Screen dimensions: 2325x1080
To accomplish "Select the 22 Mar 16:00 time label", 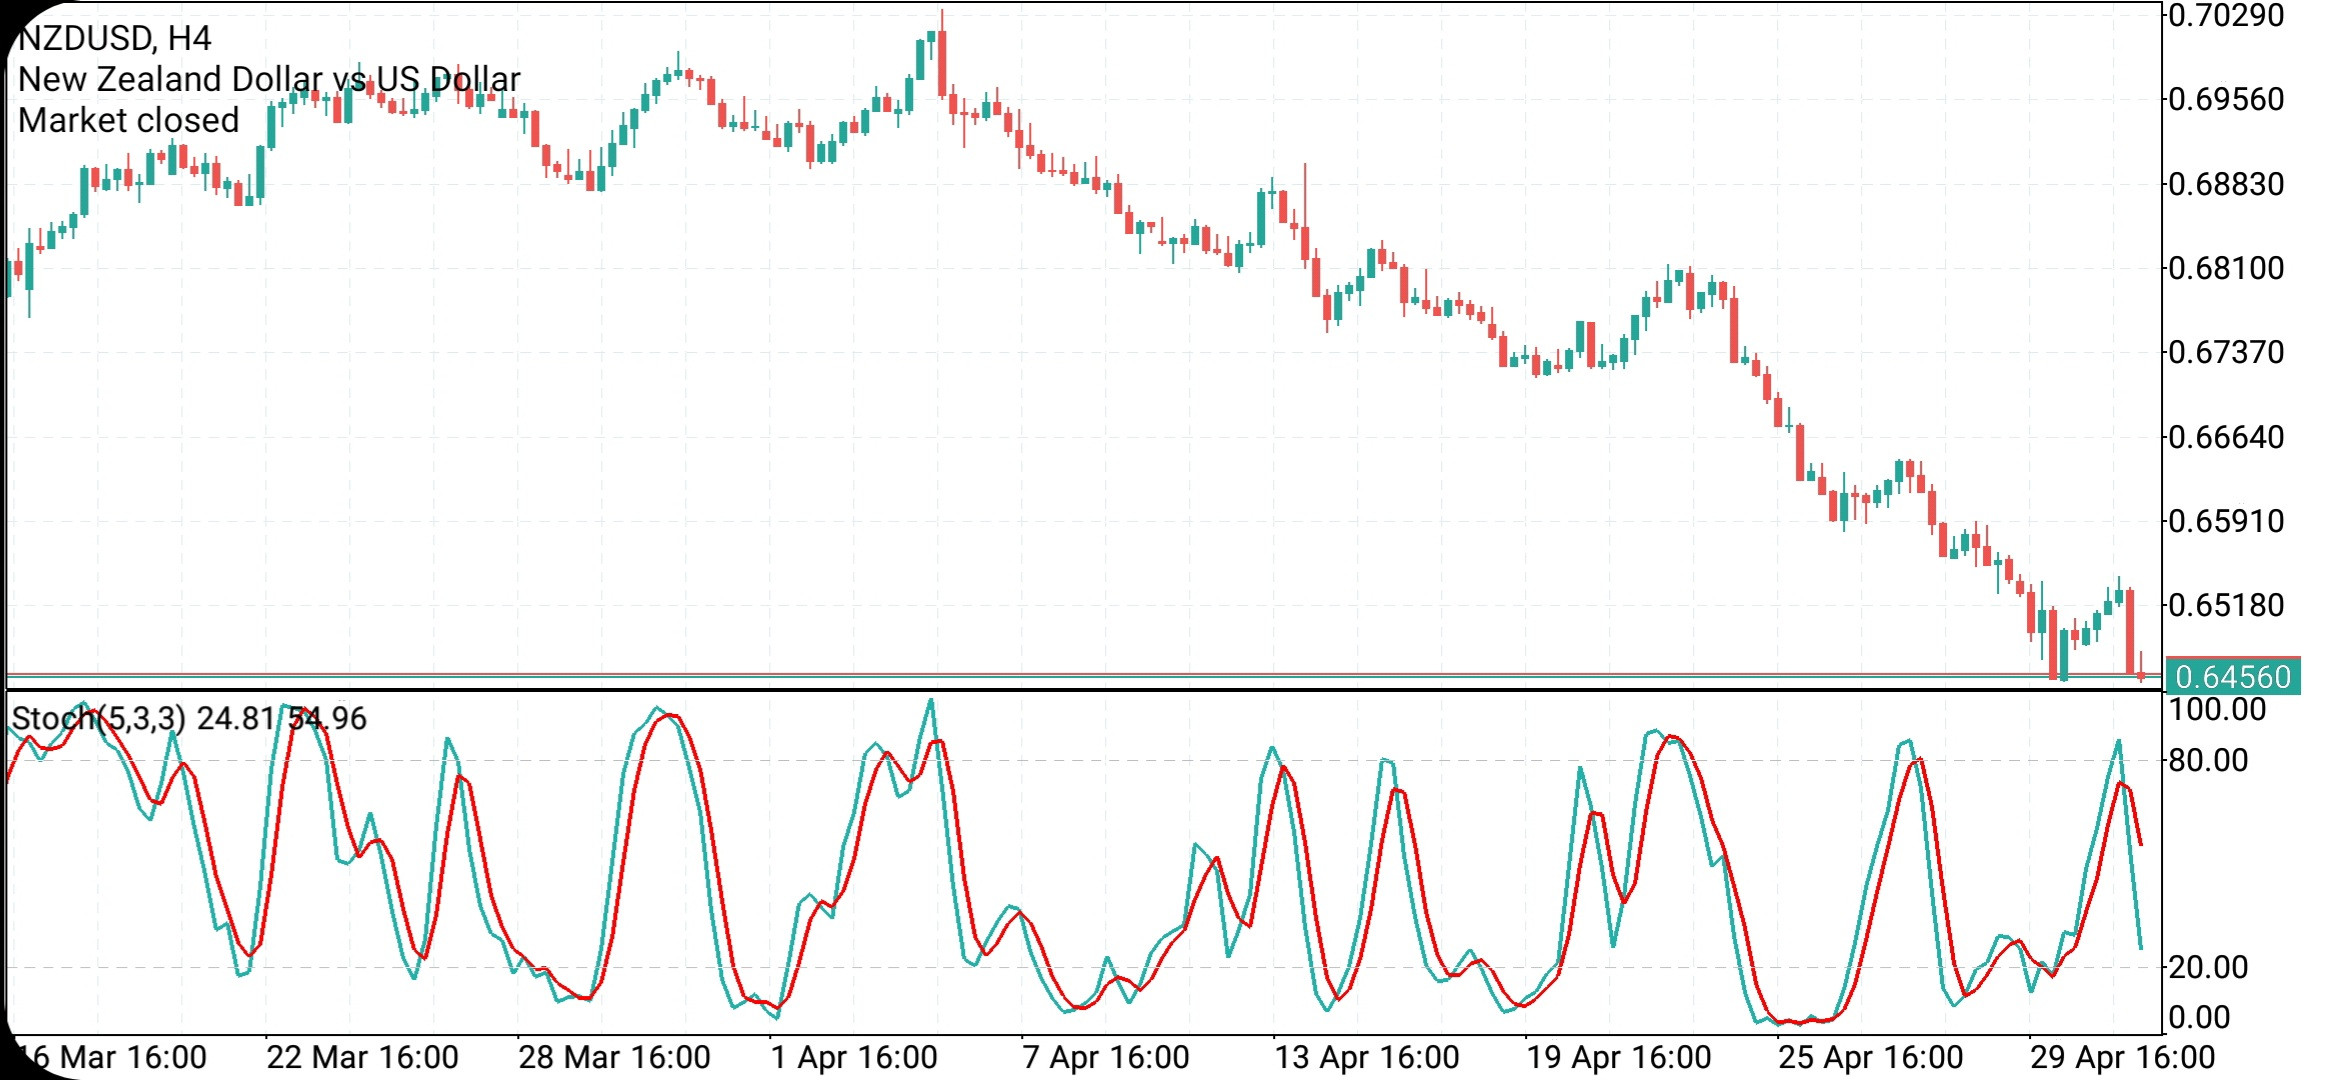I will [x=362, y=1057].
